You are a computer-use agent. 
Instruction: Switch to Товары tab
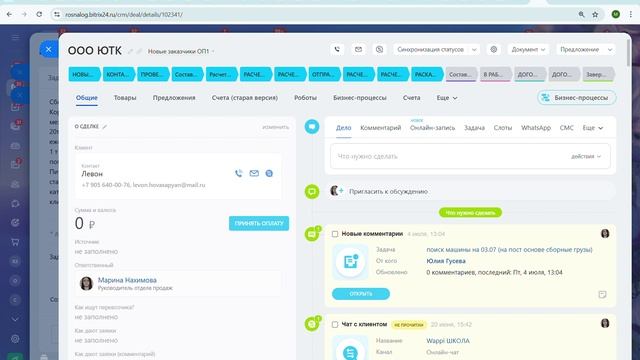click(125, 98)
